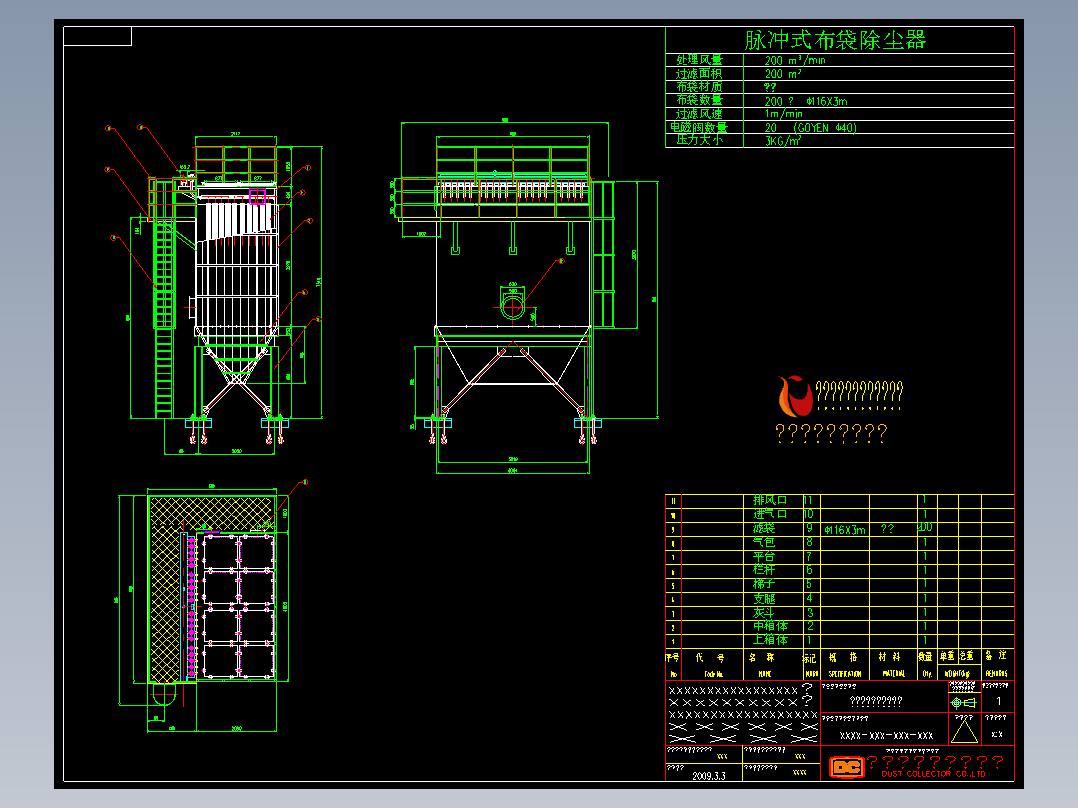1078x808 pixels.
Task: Click the yellow triangle symbol in title block
Action: 964,730
